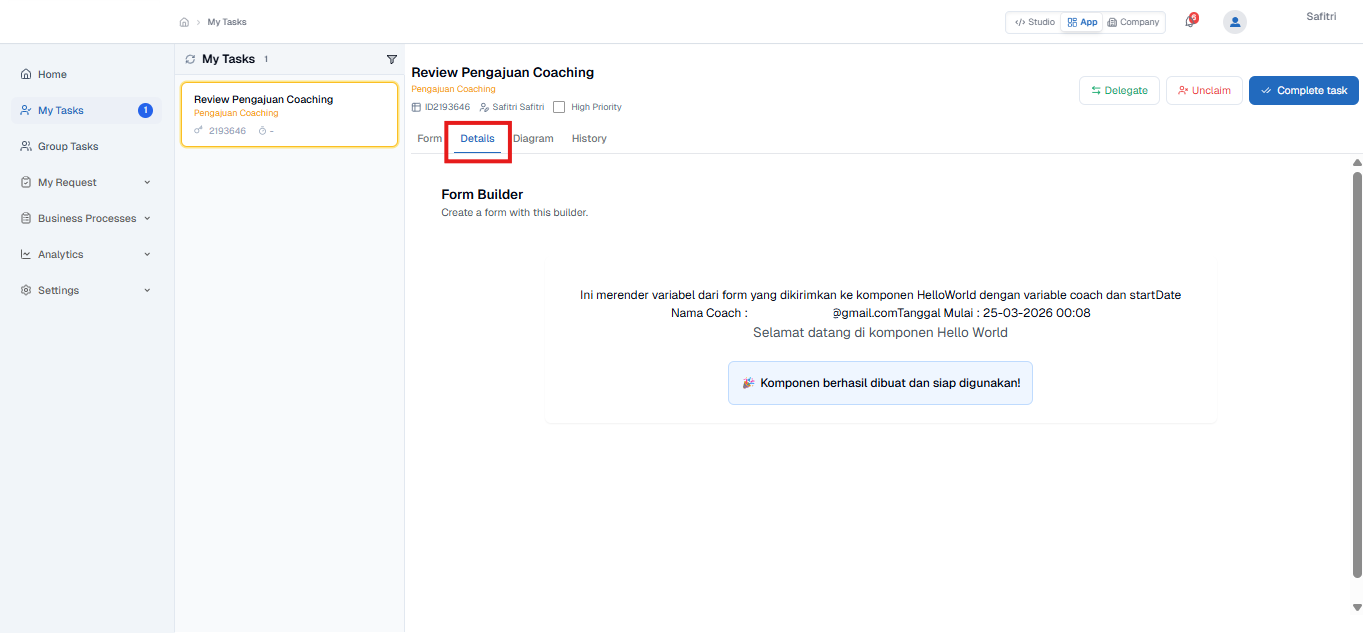Open the task list filter funnel icon
Screen dimensions: 1363x633
coord(392,59)
